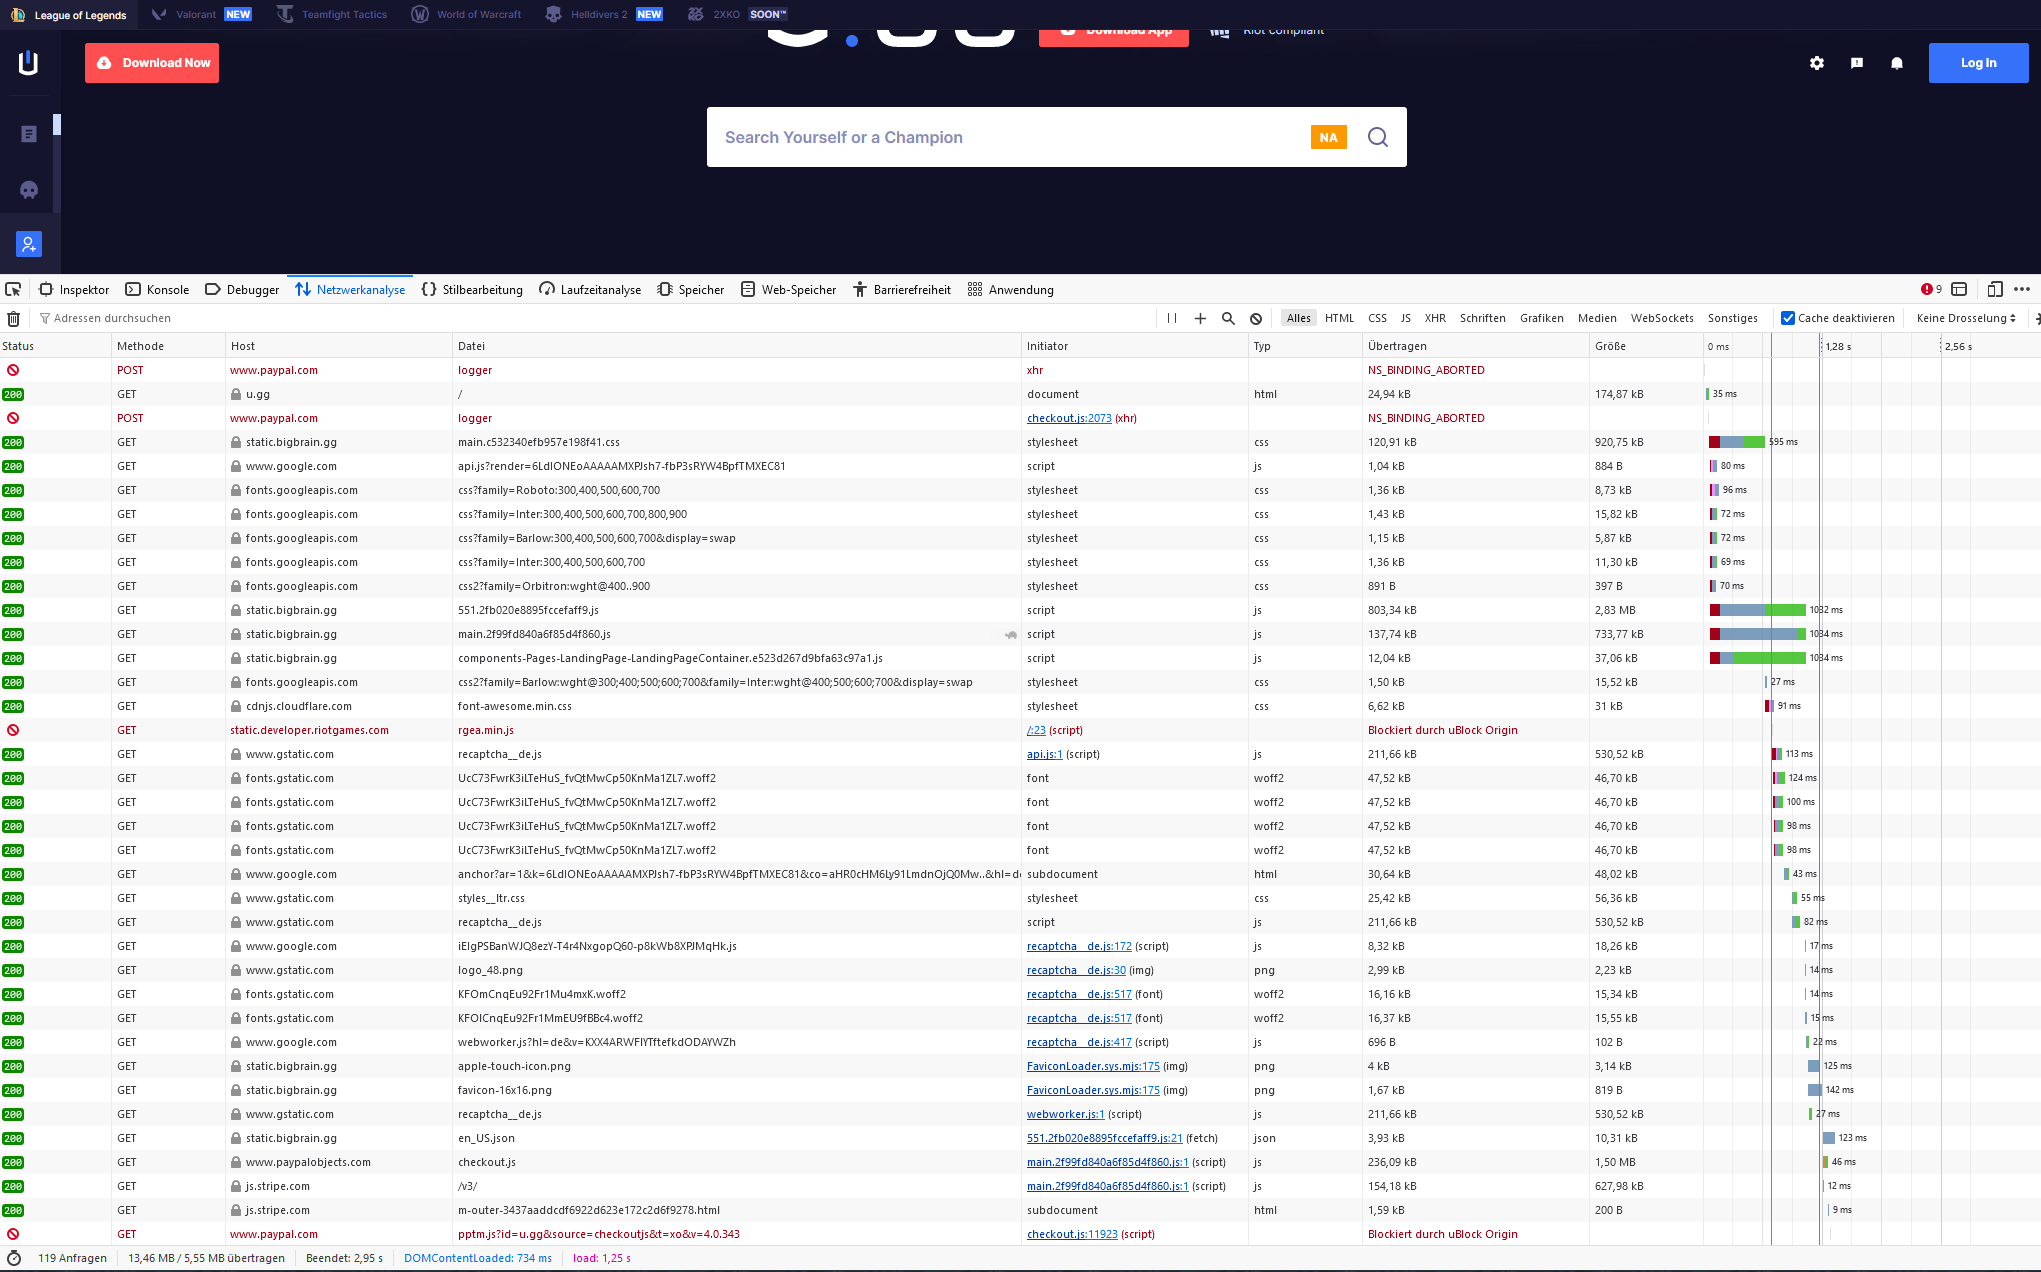Select iframe picker dropdown button
Screen dimensions: 2041x1272
point(1959,289)
